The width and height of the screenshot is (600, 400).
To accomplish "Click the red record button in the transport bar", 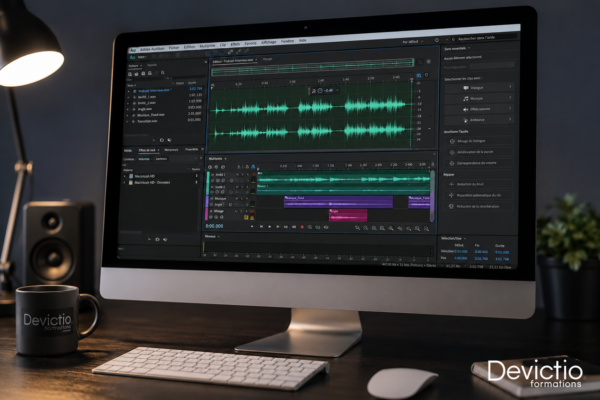I will 302,227.
